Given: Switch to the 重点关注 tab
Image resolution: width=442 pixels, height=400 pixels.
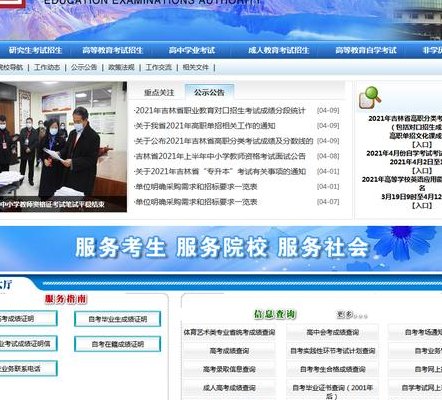Looking at the screenshot, I should (x=159, y=92).
